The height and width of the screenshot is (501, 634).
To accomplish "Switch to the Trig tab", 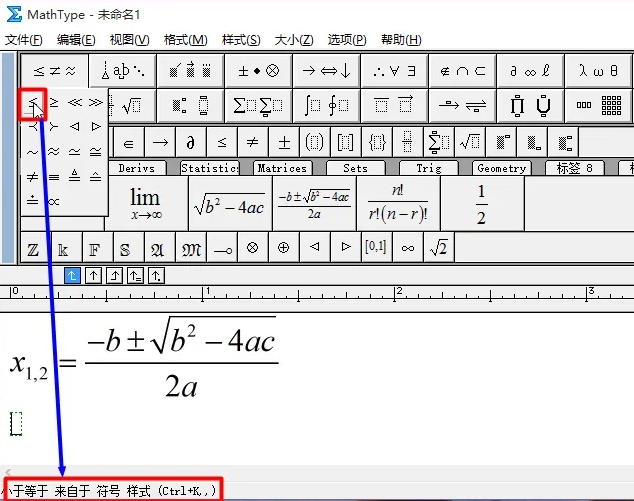I will tap(429, 168).
